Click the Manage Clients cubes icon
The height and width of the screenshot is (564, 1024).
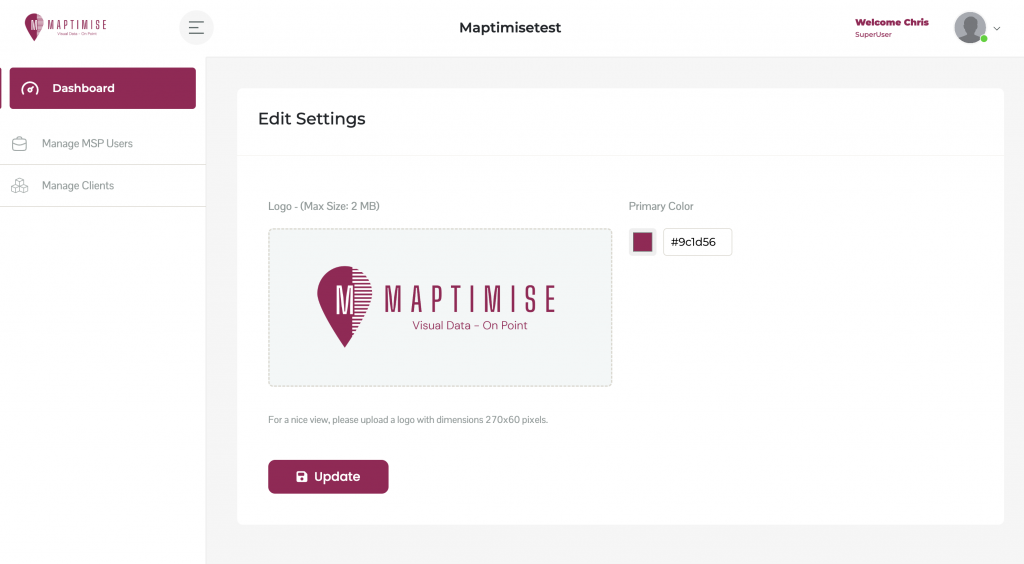(19, 186)
